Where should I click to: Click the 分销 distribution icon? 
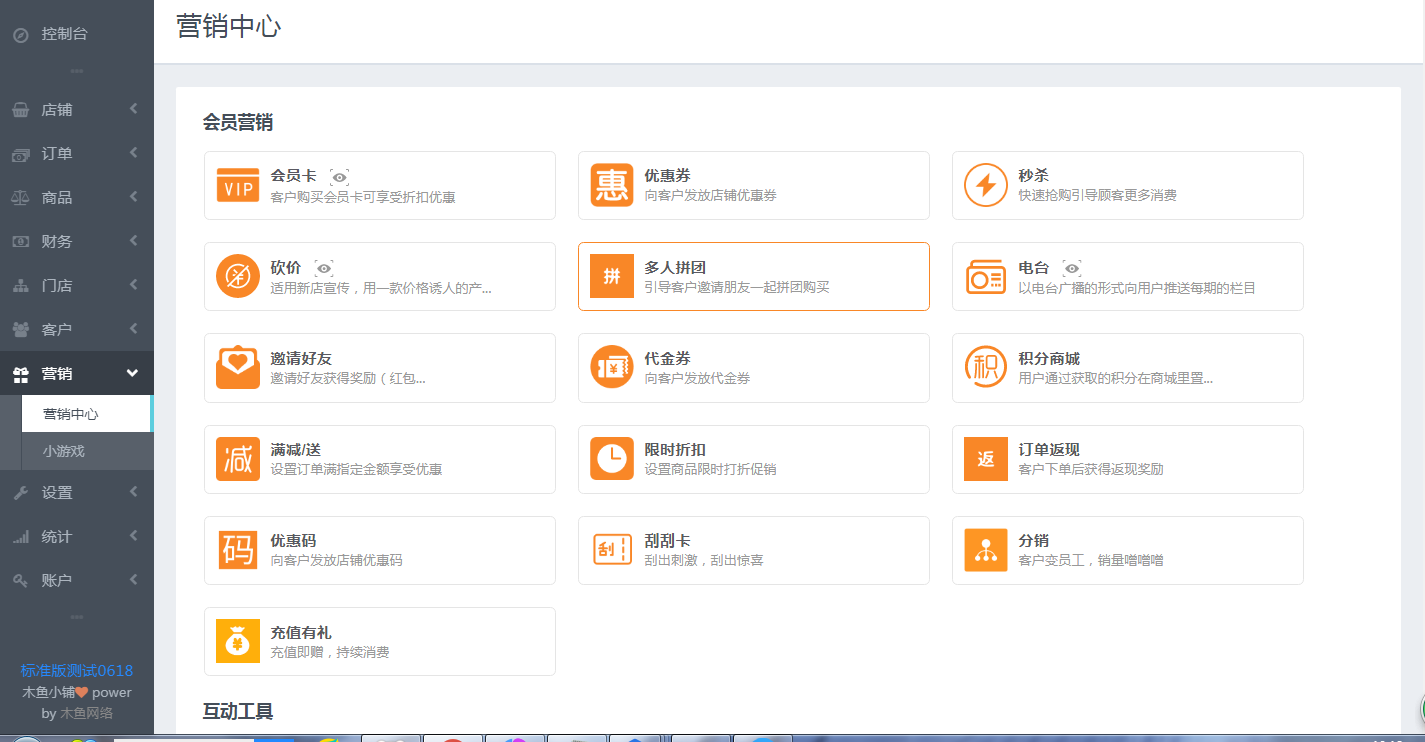[985, 550]
